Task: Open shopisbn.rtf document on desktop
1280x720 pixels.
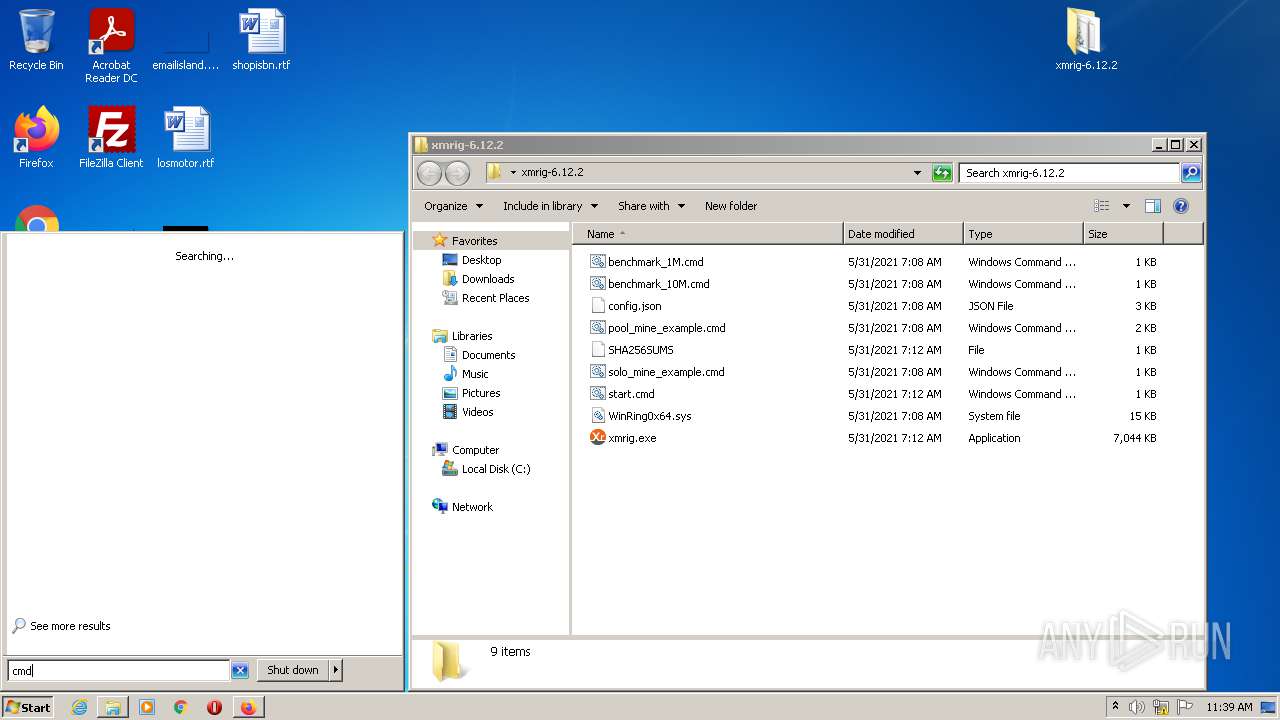Action: (x=261, y=40)
